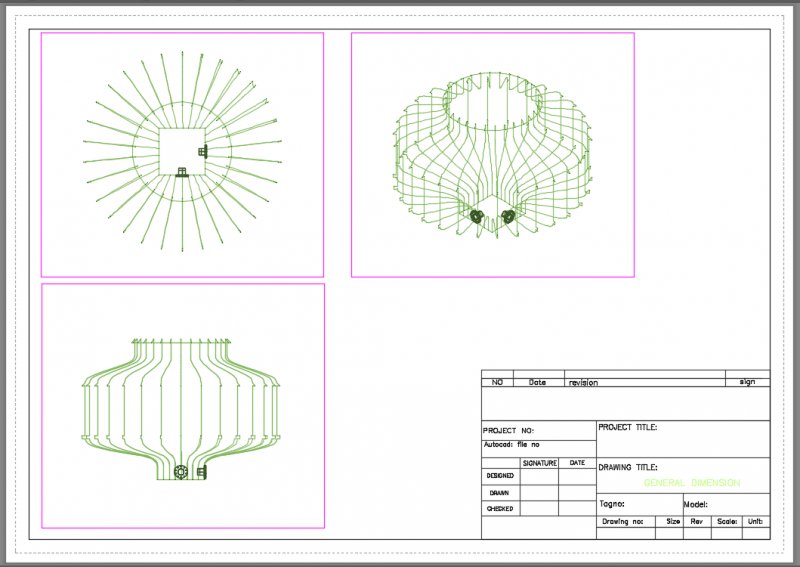Screen dimensions: 800x567
Task: Click the "revision" table header
Action: [583, 382]
